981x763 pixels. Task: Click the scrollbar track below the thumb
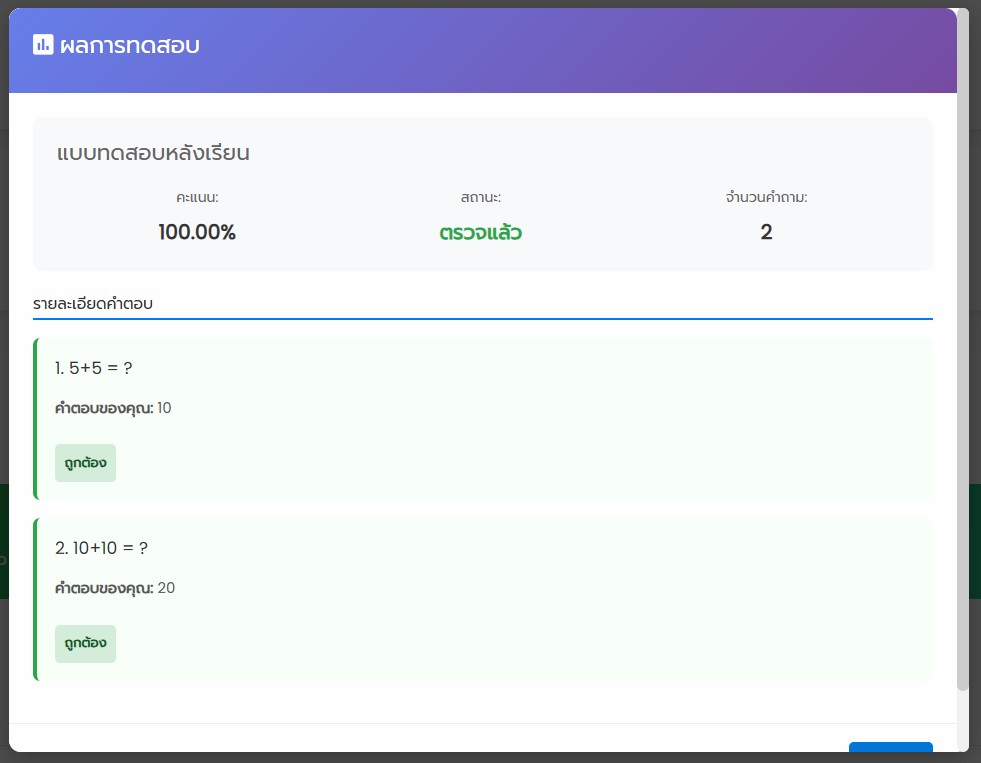tap(963, 720)
